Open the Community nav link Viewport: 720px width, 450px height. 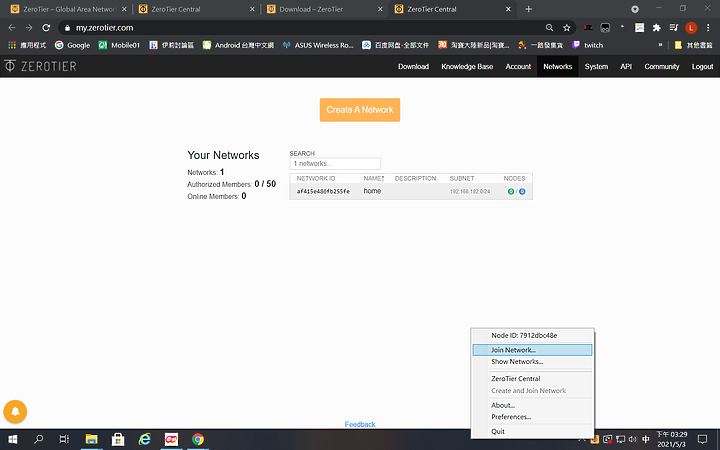point(662,67)
